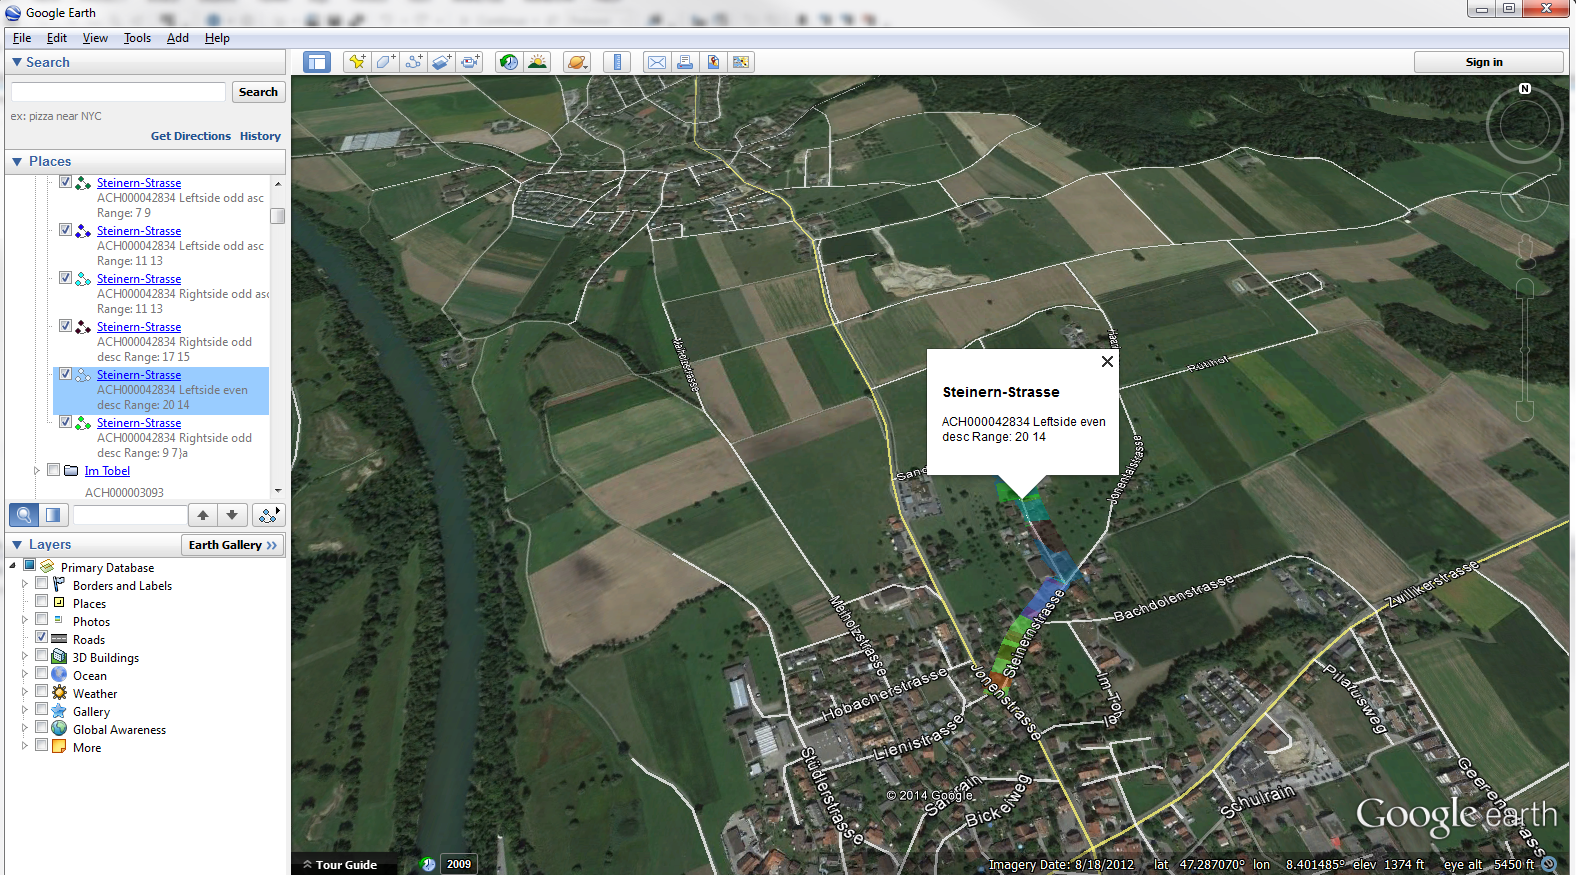Record a tour with the camera icon
The height and width of the screenshot is (880, 1576).
click(x=470, y=62)
